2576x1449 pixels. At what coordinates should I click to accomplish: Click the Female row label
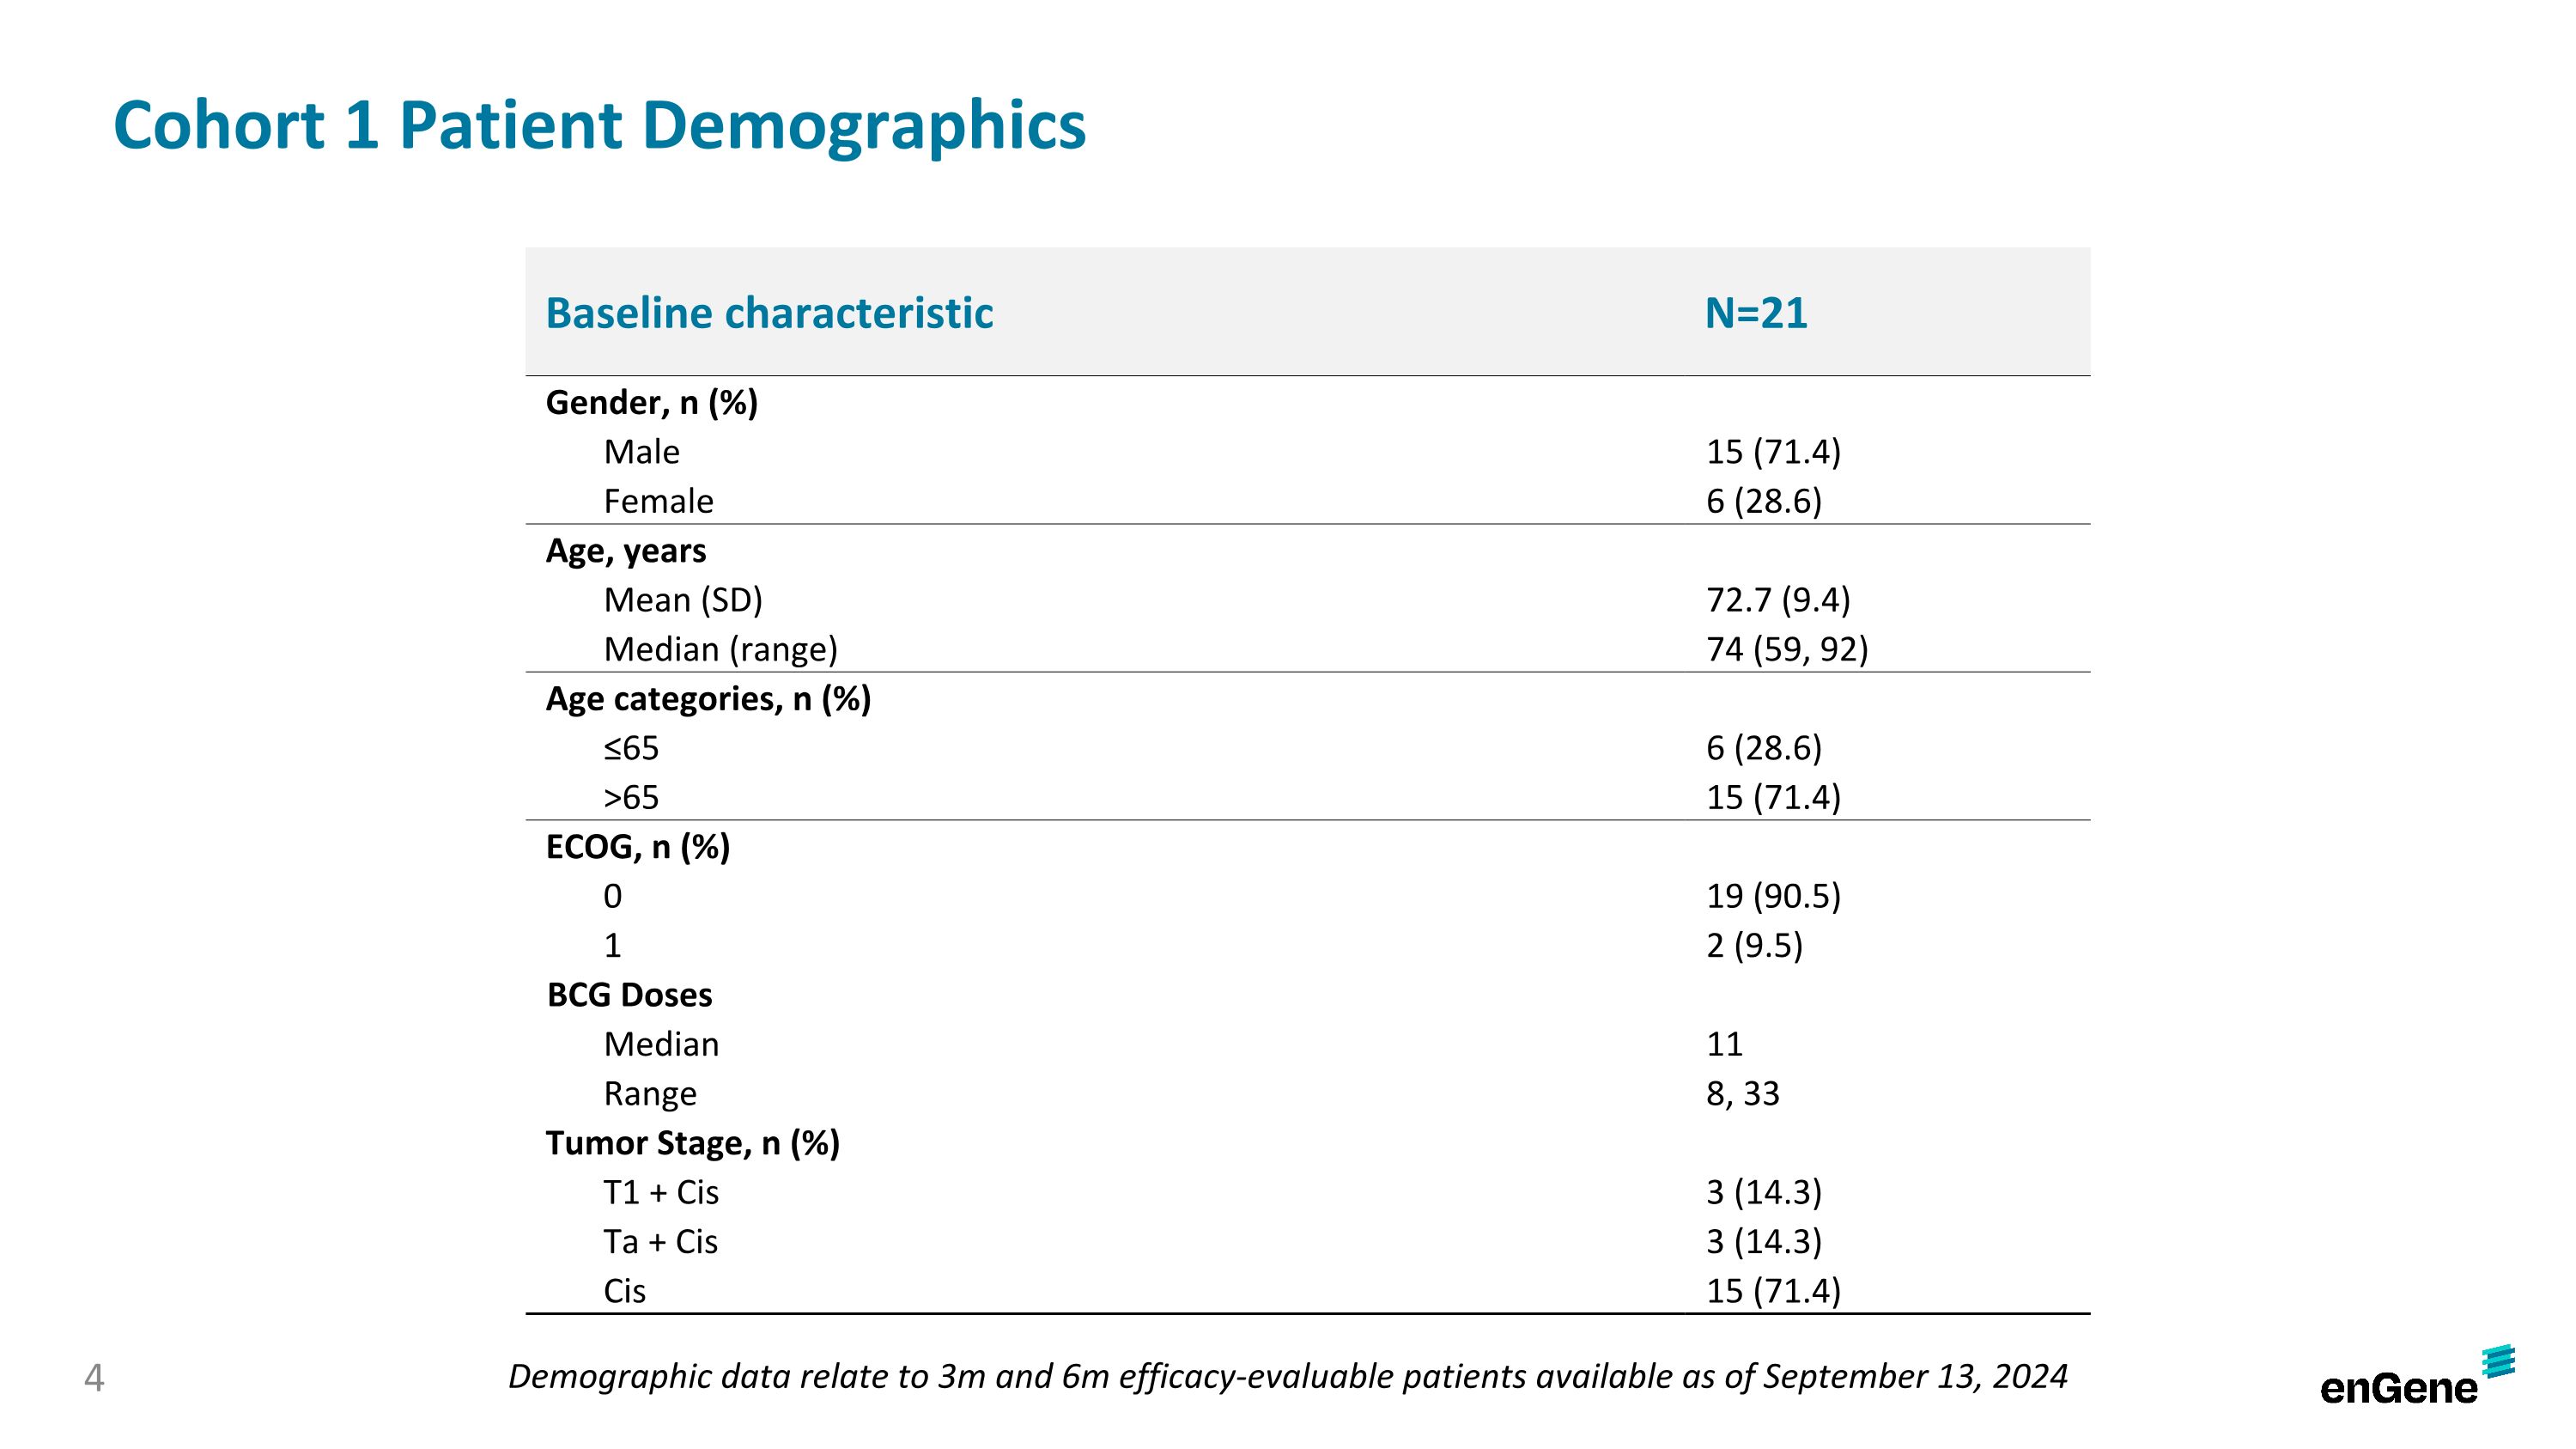pyautogui.click(x=658, y=501)
